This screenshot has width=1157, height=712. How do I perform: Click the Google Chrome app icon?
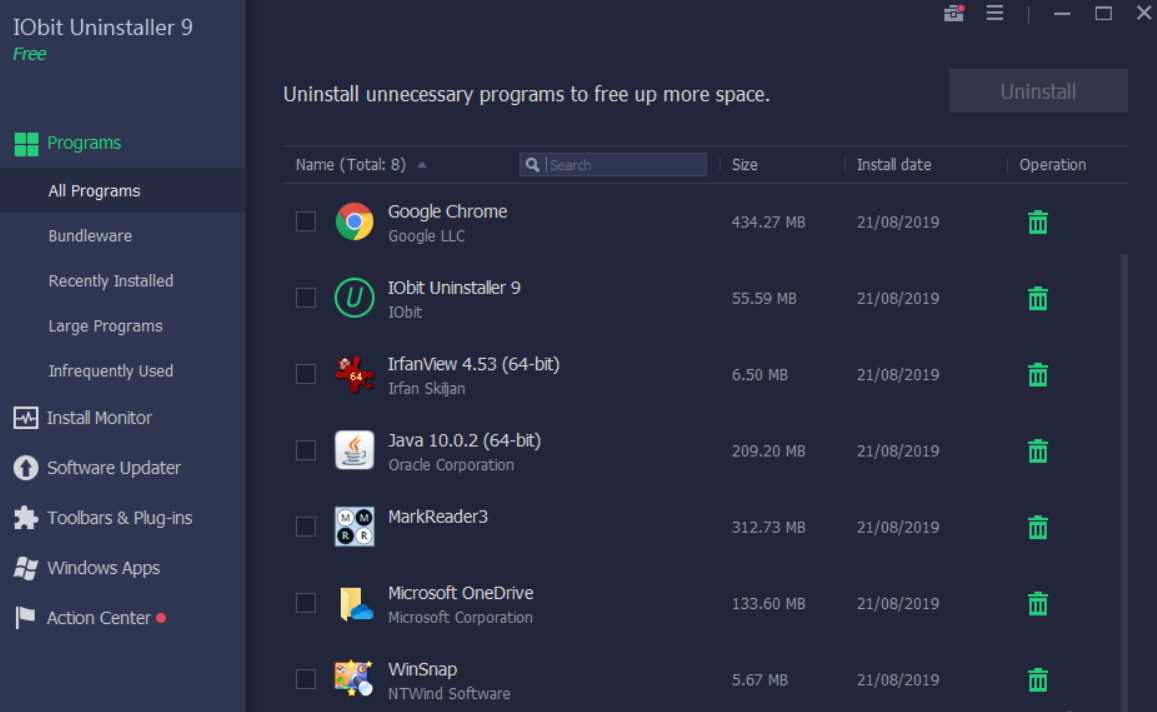tap(354, 221)
